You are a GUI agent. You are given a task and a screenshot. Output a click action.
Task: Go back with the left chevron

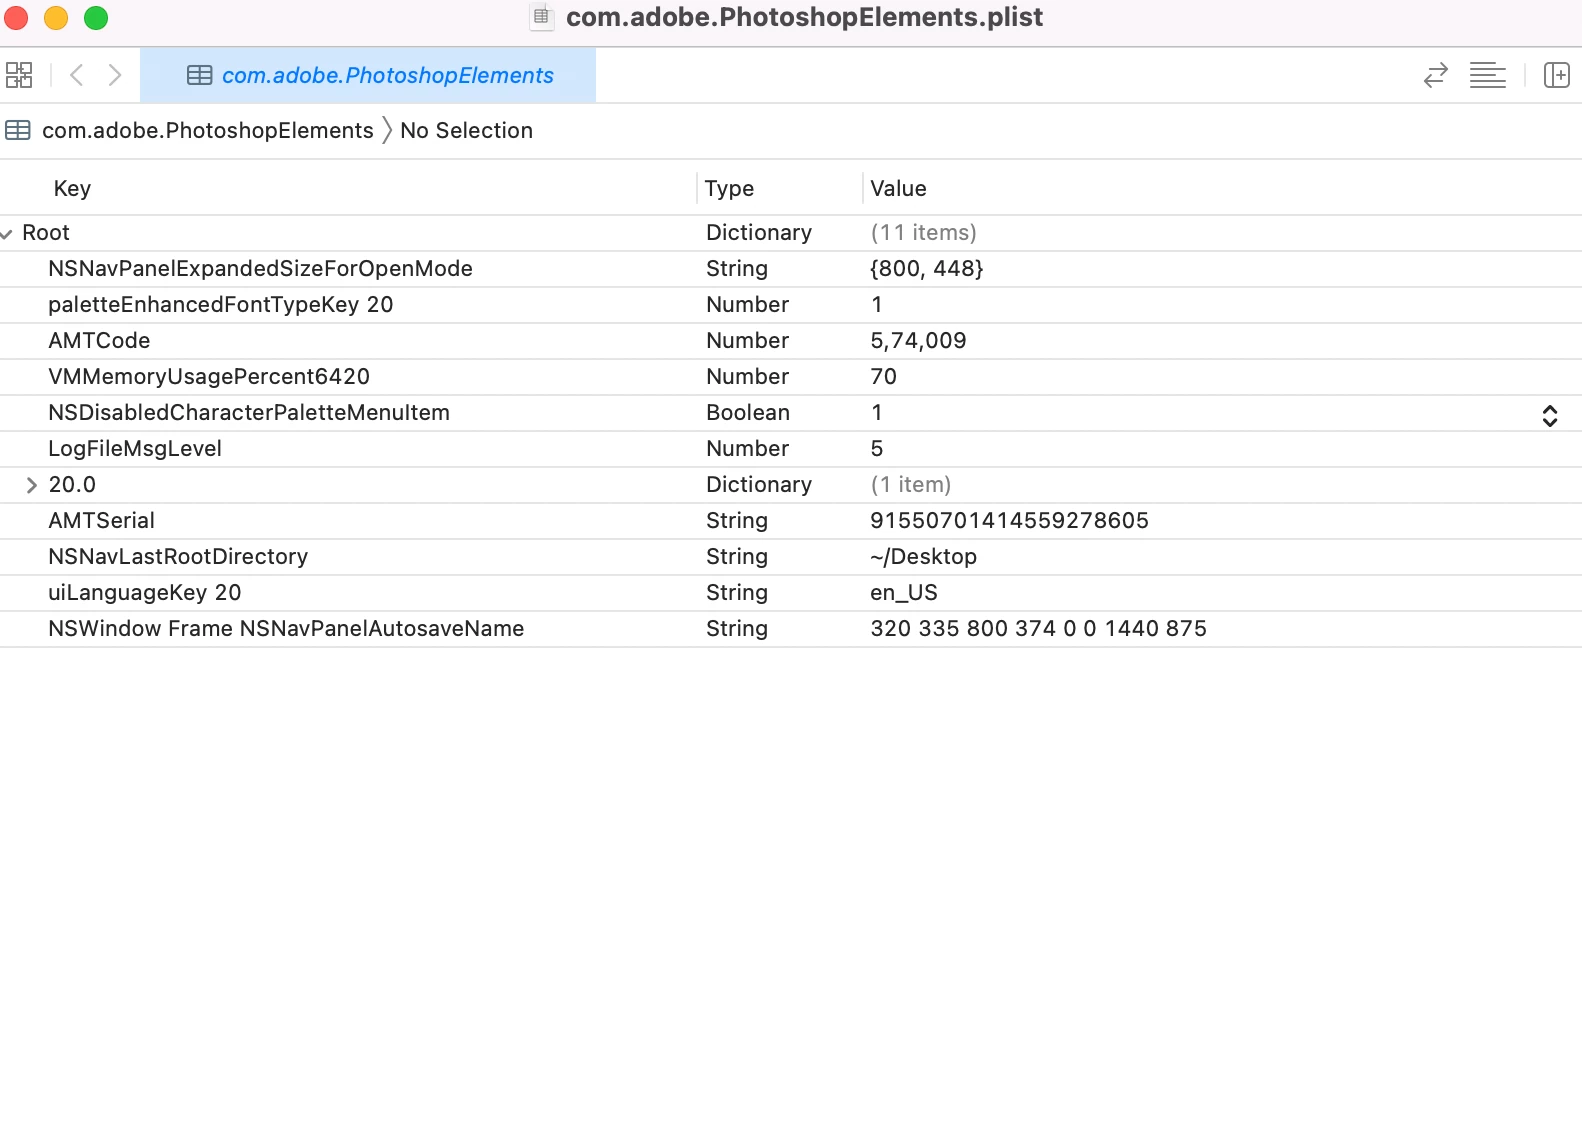(x=77, y=75)
